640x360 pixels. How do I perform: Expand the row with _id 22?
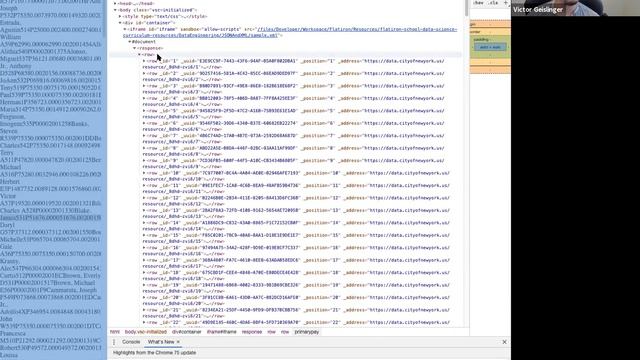point(144,322)
